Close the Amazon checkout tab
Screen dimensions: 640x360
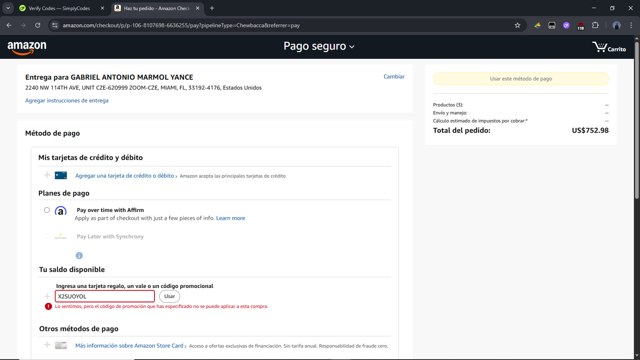point(198,8)
